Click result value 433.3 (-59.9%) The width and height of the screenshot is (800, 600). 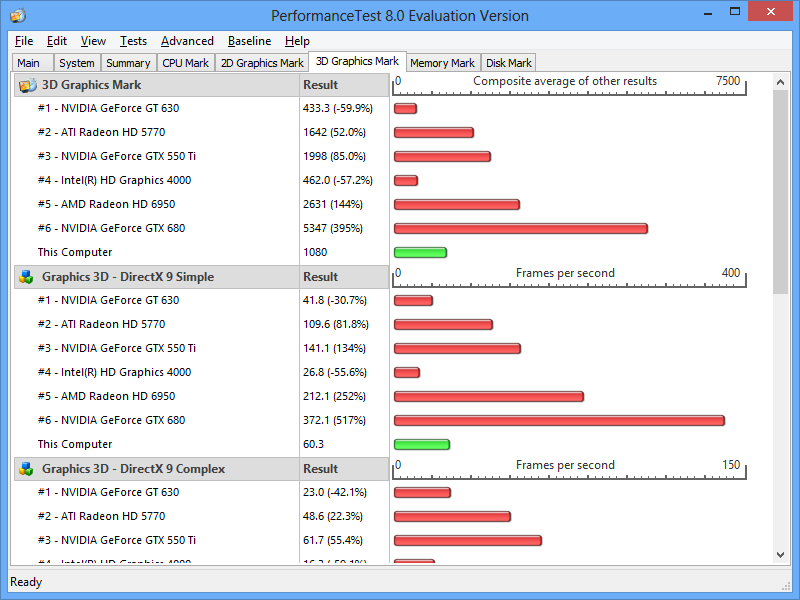[338, 108]
